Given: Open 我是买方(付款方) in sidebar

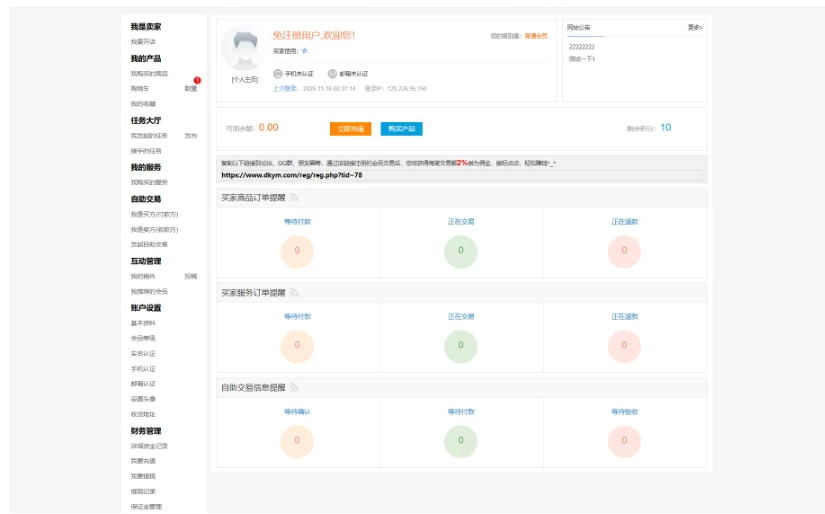Looking at the screenshot, I should click(x=154, y=215).
